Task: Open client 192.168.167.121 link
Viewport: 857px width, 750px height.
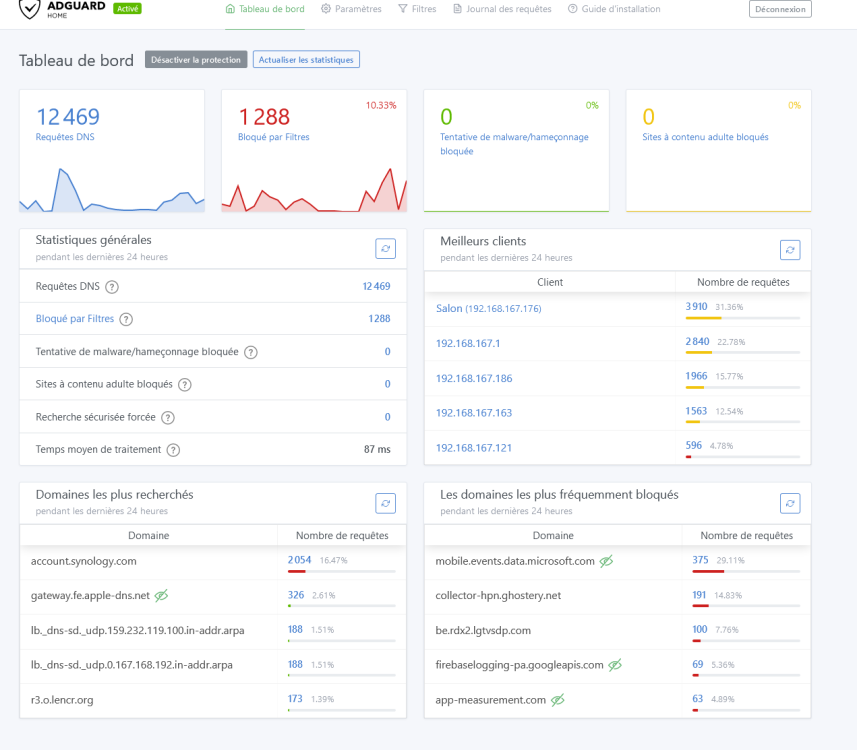Action: coord(474,448)
